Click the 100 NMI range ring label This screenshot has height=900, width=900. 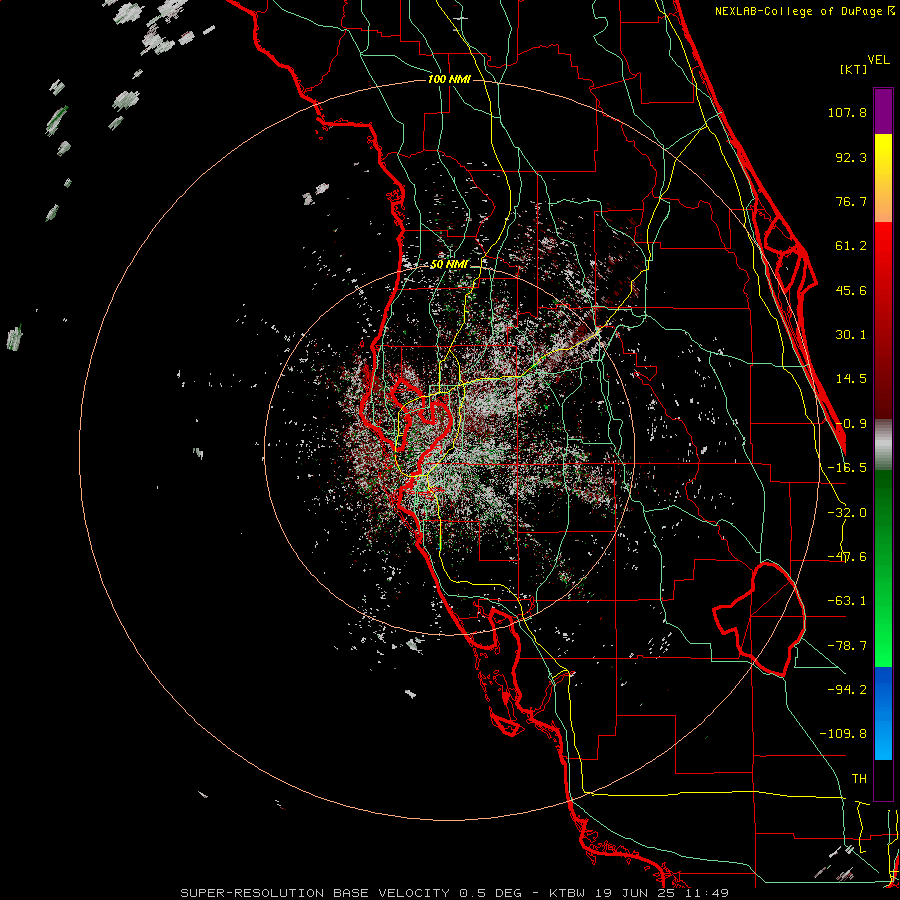[x=449, y=79]
